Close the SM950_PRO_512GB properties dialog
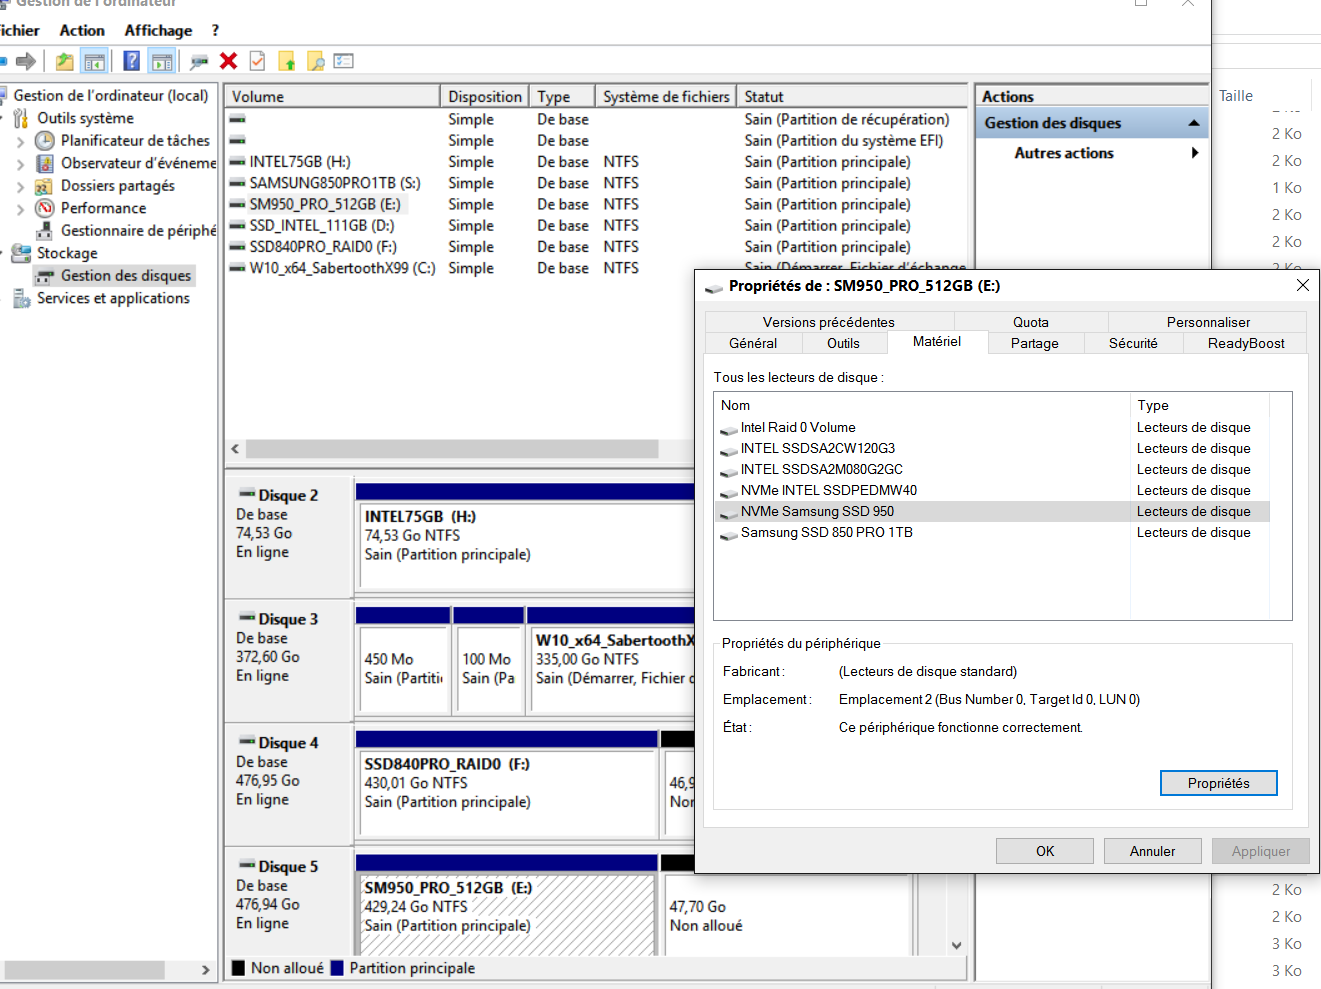 (1302, 286)
